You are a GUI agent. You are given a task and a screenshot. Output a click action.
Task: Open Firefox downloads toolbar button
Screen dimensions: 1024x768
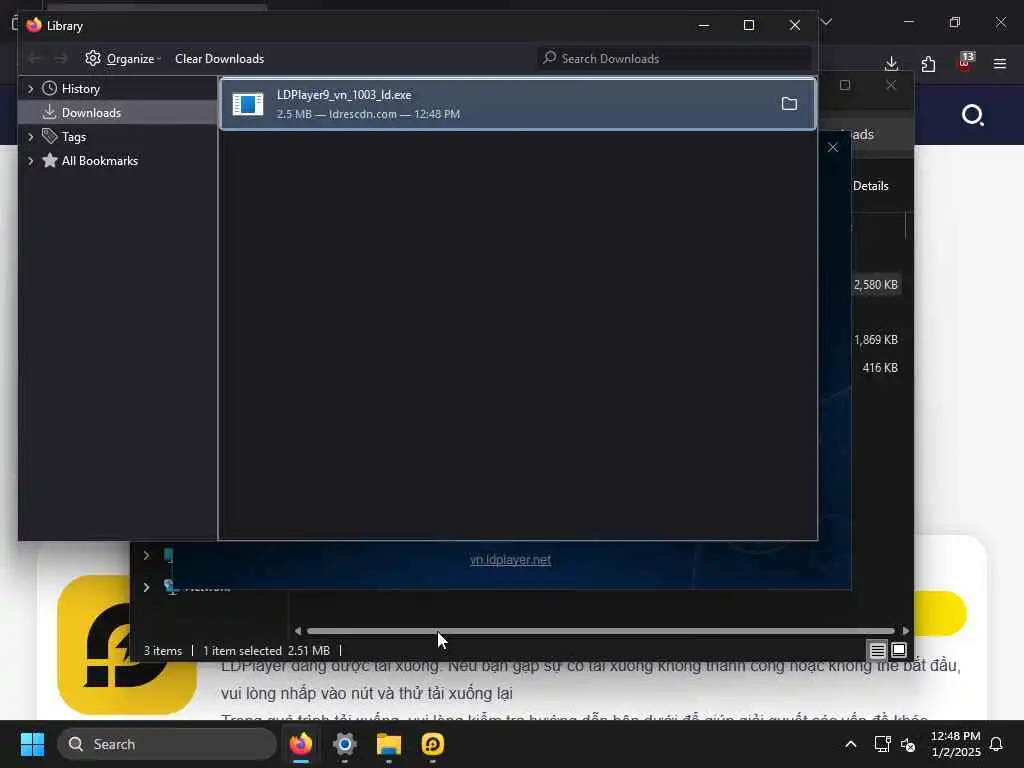(891, 64)
